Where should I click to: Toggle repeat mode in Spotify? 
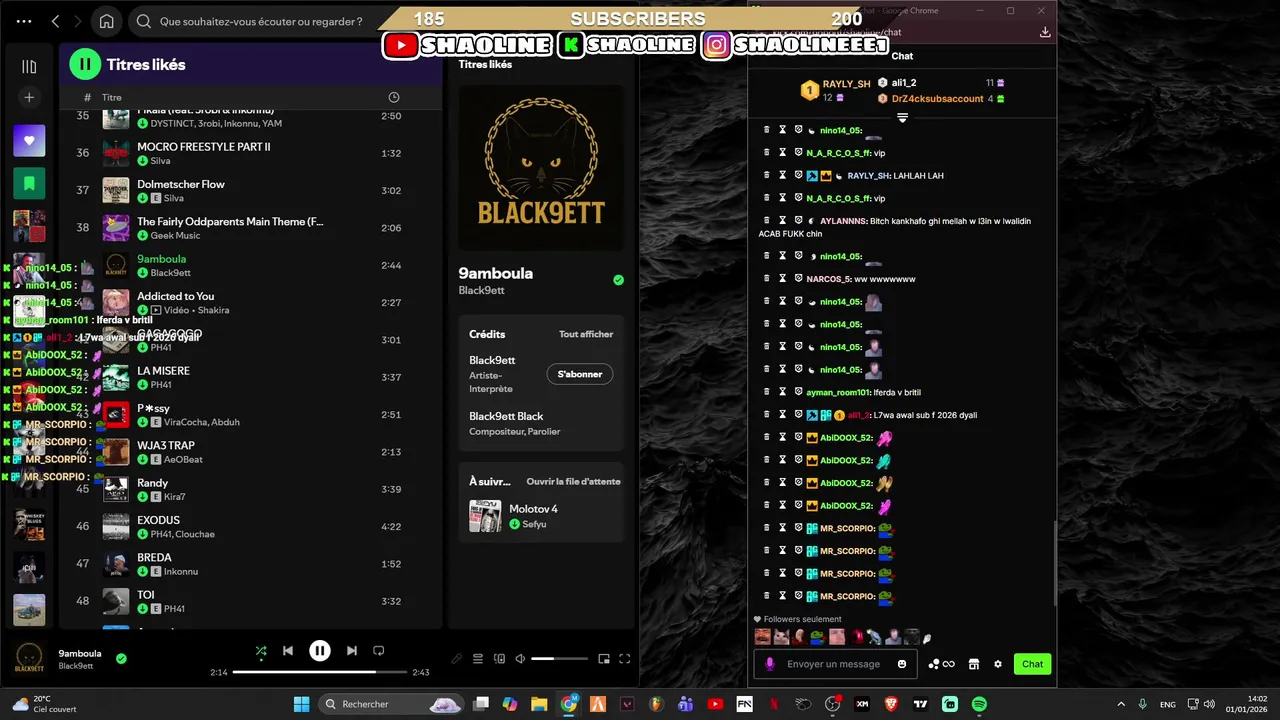click(379, 651)
